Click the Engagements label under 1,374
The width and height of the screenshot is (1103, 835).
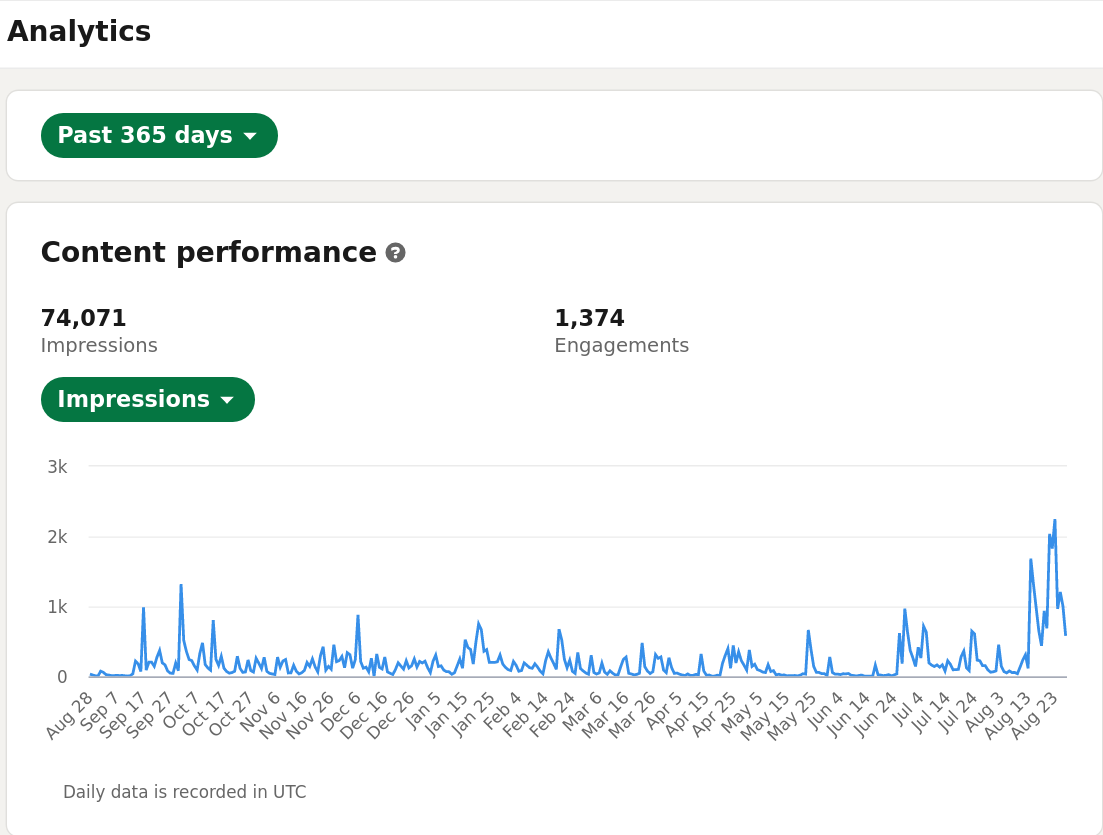(x=622, y=345)
